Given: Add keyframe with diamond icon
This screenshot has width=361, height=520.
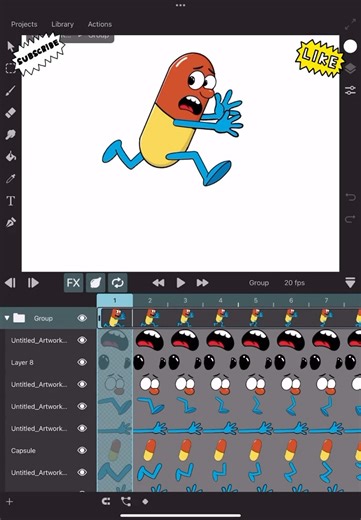Looking at the screenshot, I should pos(145,501).
